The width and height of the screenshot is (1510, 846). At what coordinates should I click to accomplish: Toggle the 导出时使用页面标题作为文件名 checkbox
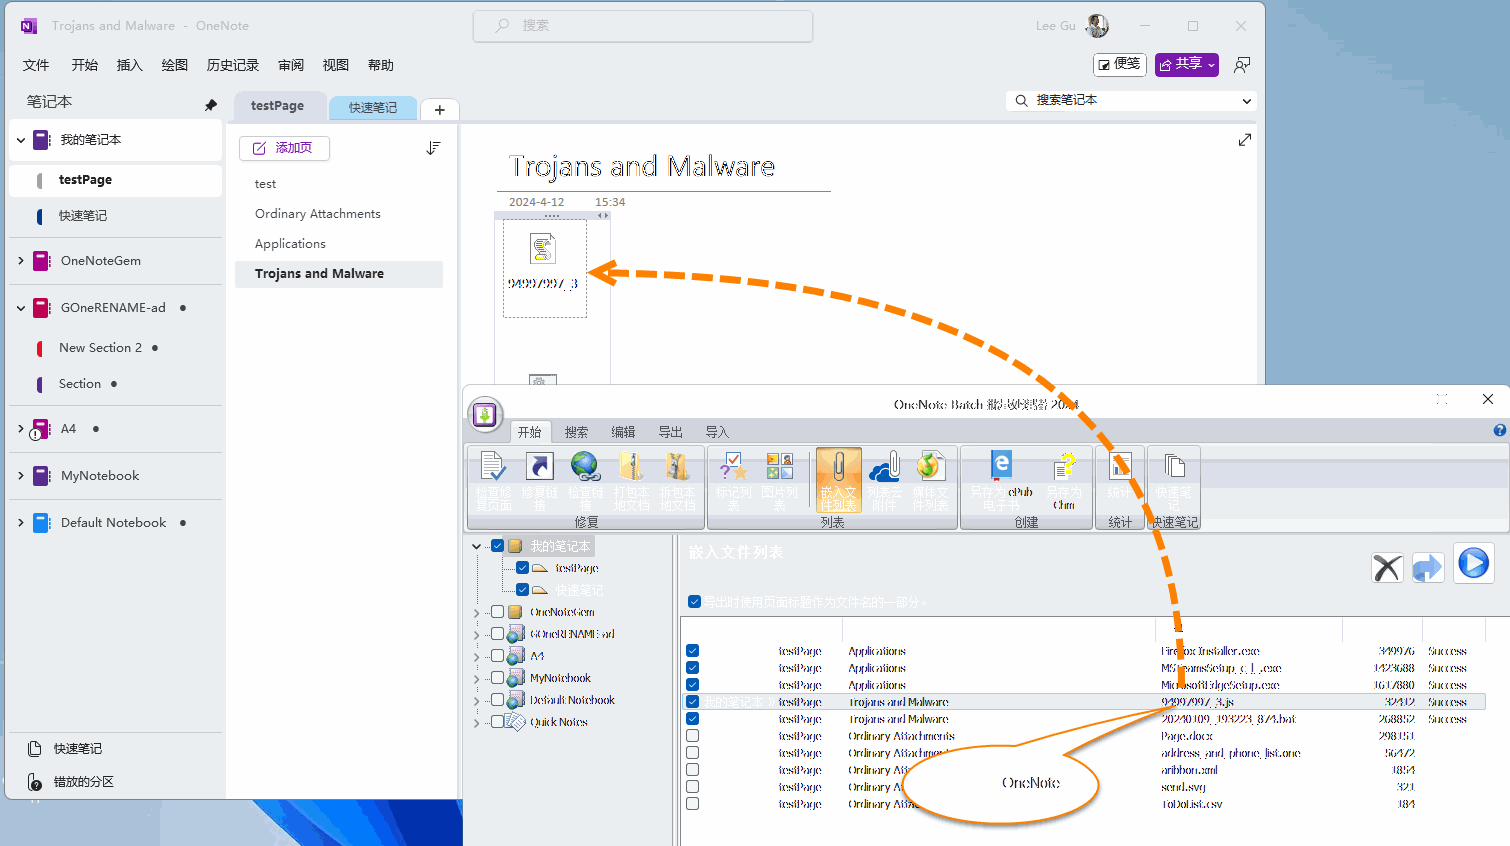694,602
